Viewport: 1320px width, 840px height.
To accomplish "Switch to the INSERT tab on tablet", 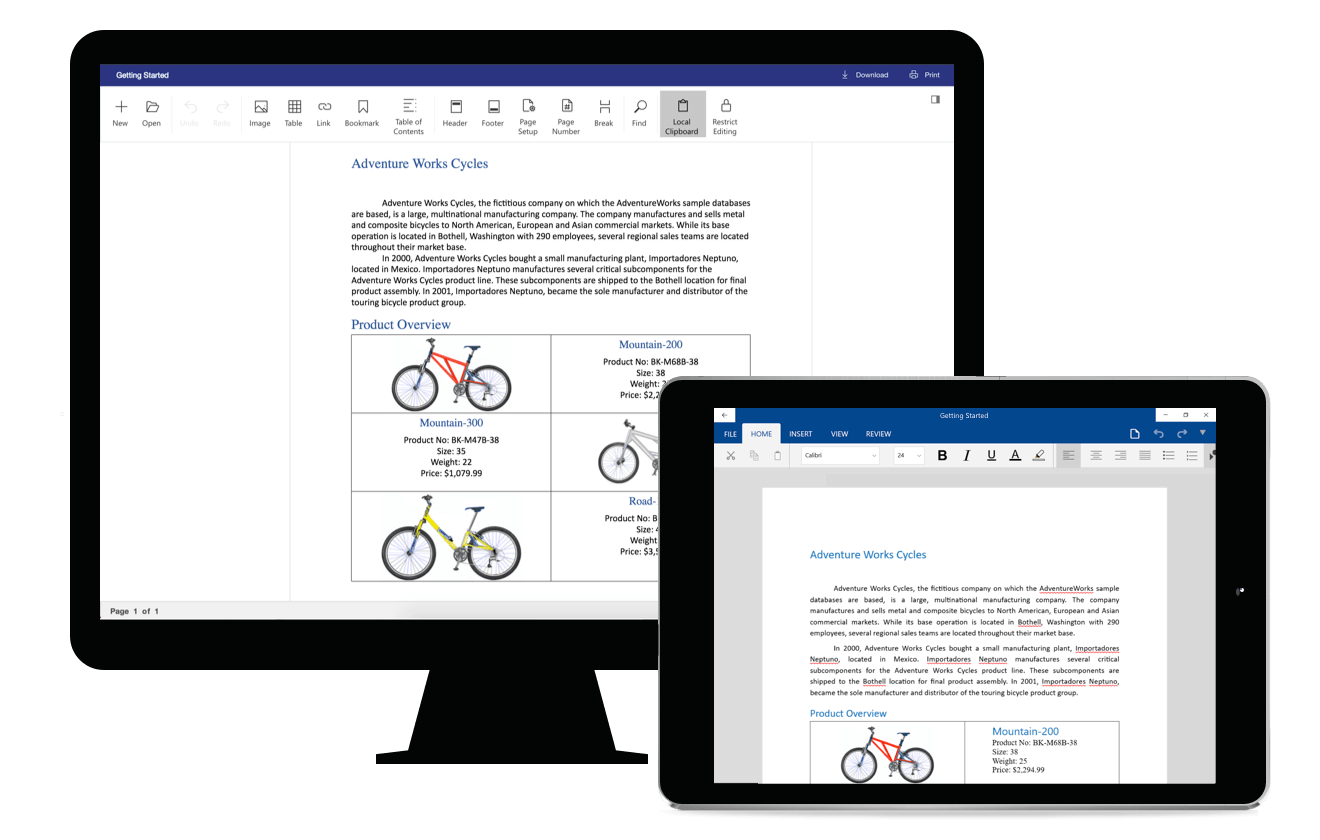I will pyautogui.click(x=800, y=434).
